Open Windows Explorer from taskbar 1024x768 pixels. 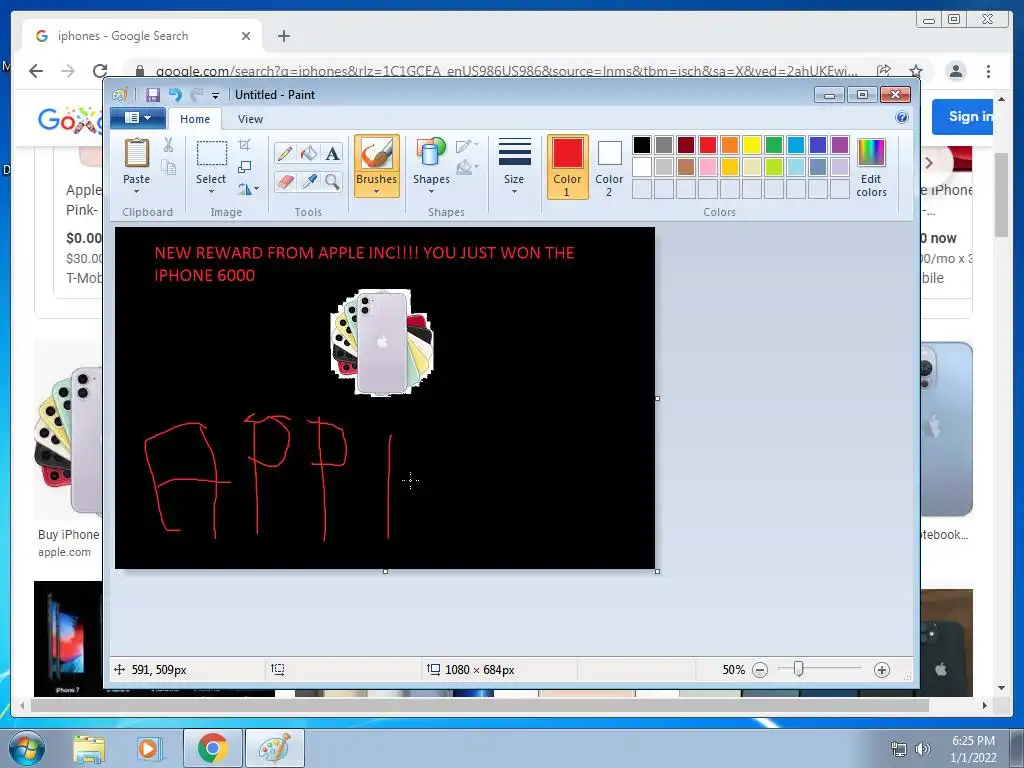click(89, 748)
